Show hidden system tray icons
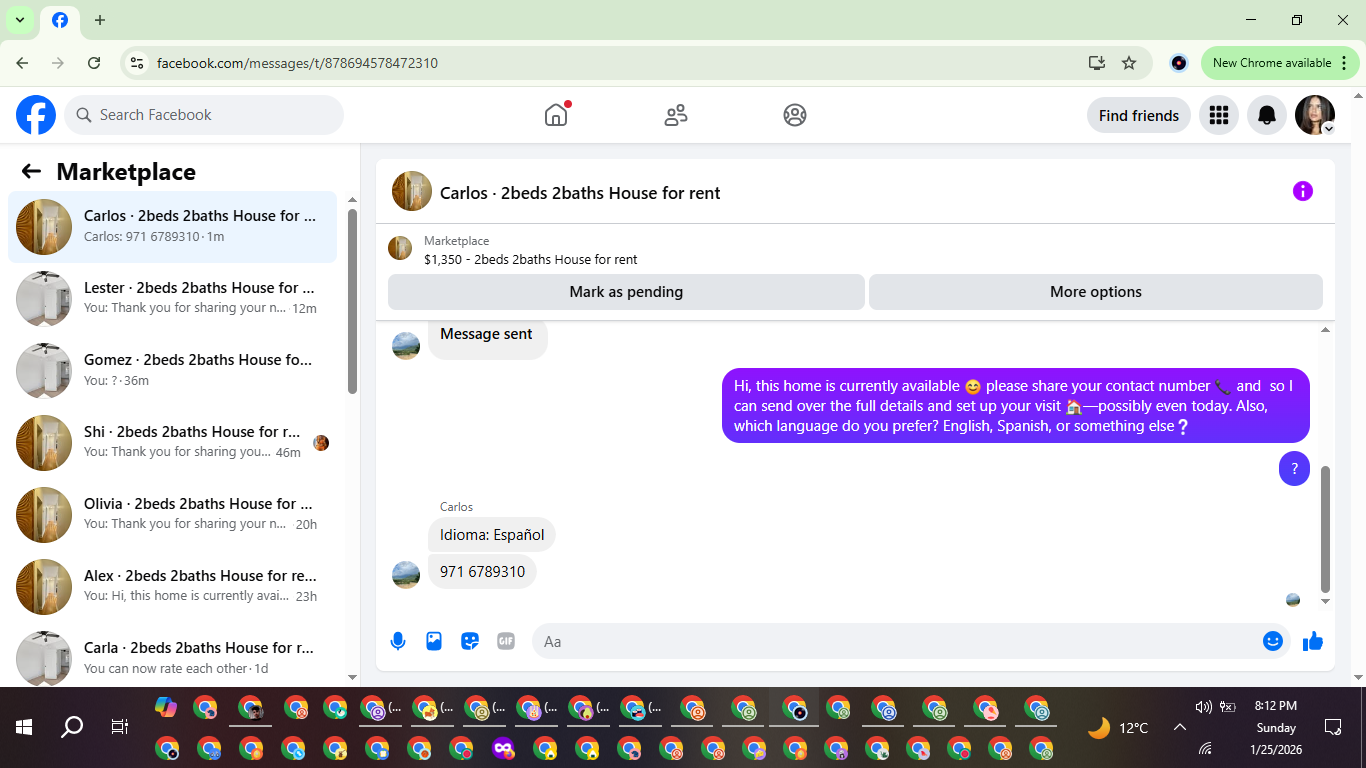The height and width of the screenshot is (768, 1366). (1180, 727)
